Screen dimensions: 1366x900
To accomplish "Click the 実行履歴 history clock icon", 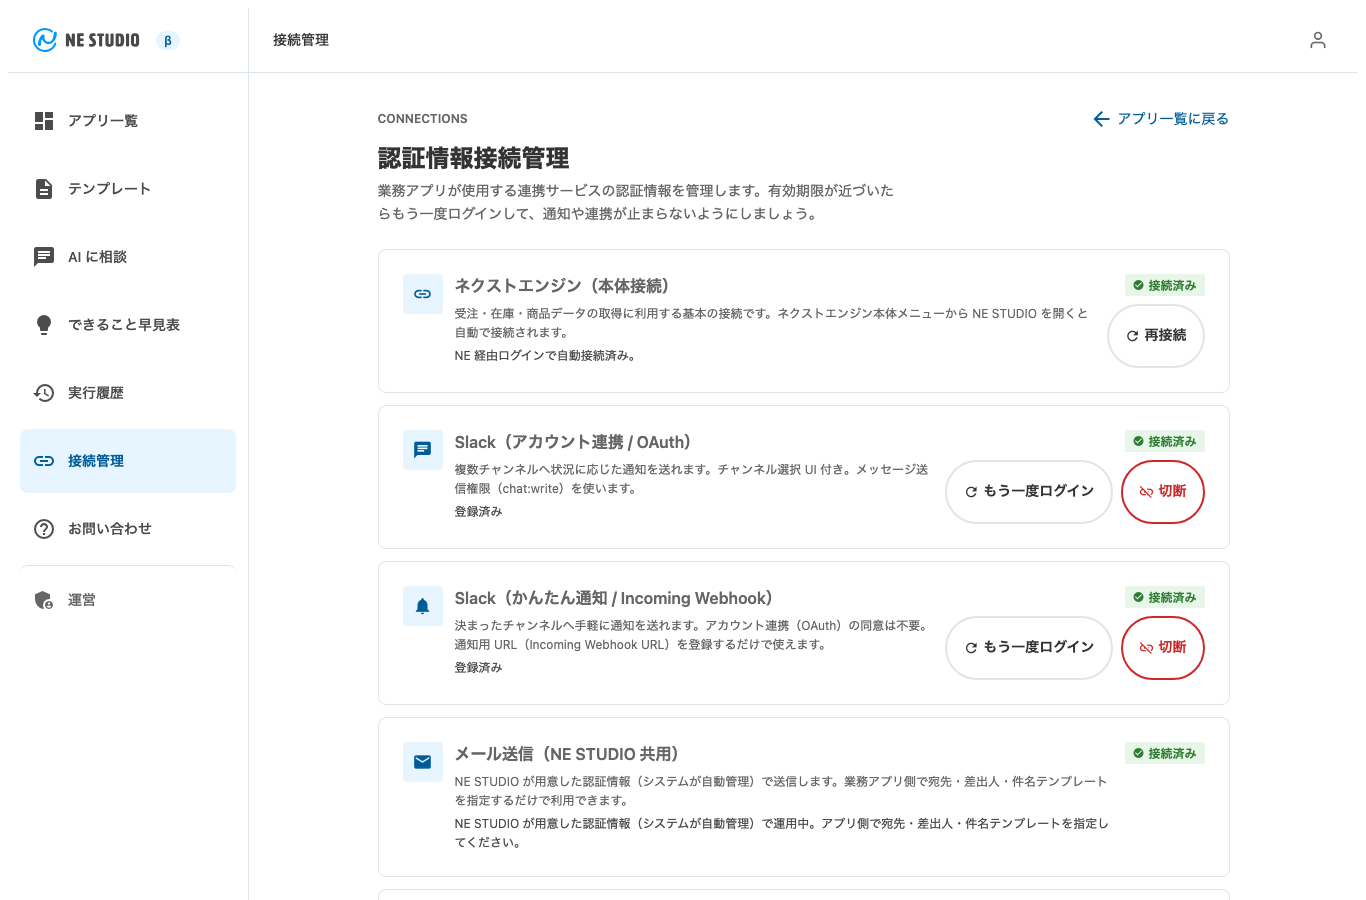I will pos(44,393).
